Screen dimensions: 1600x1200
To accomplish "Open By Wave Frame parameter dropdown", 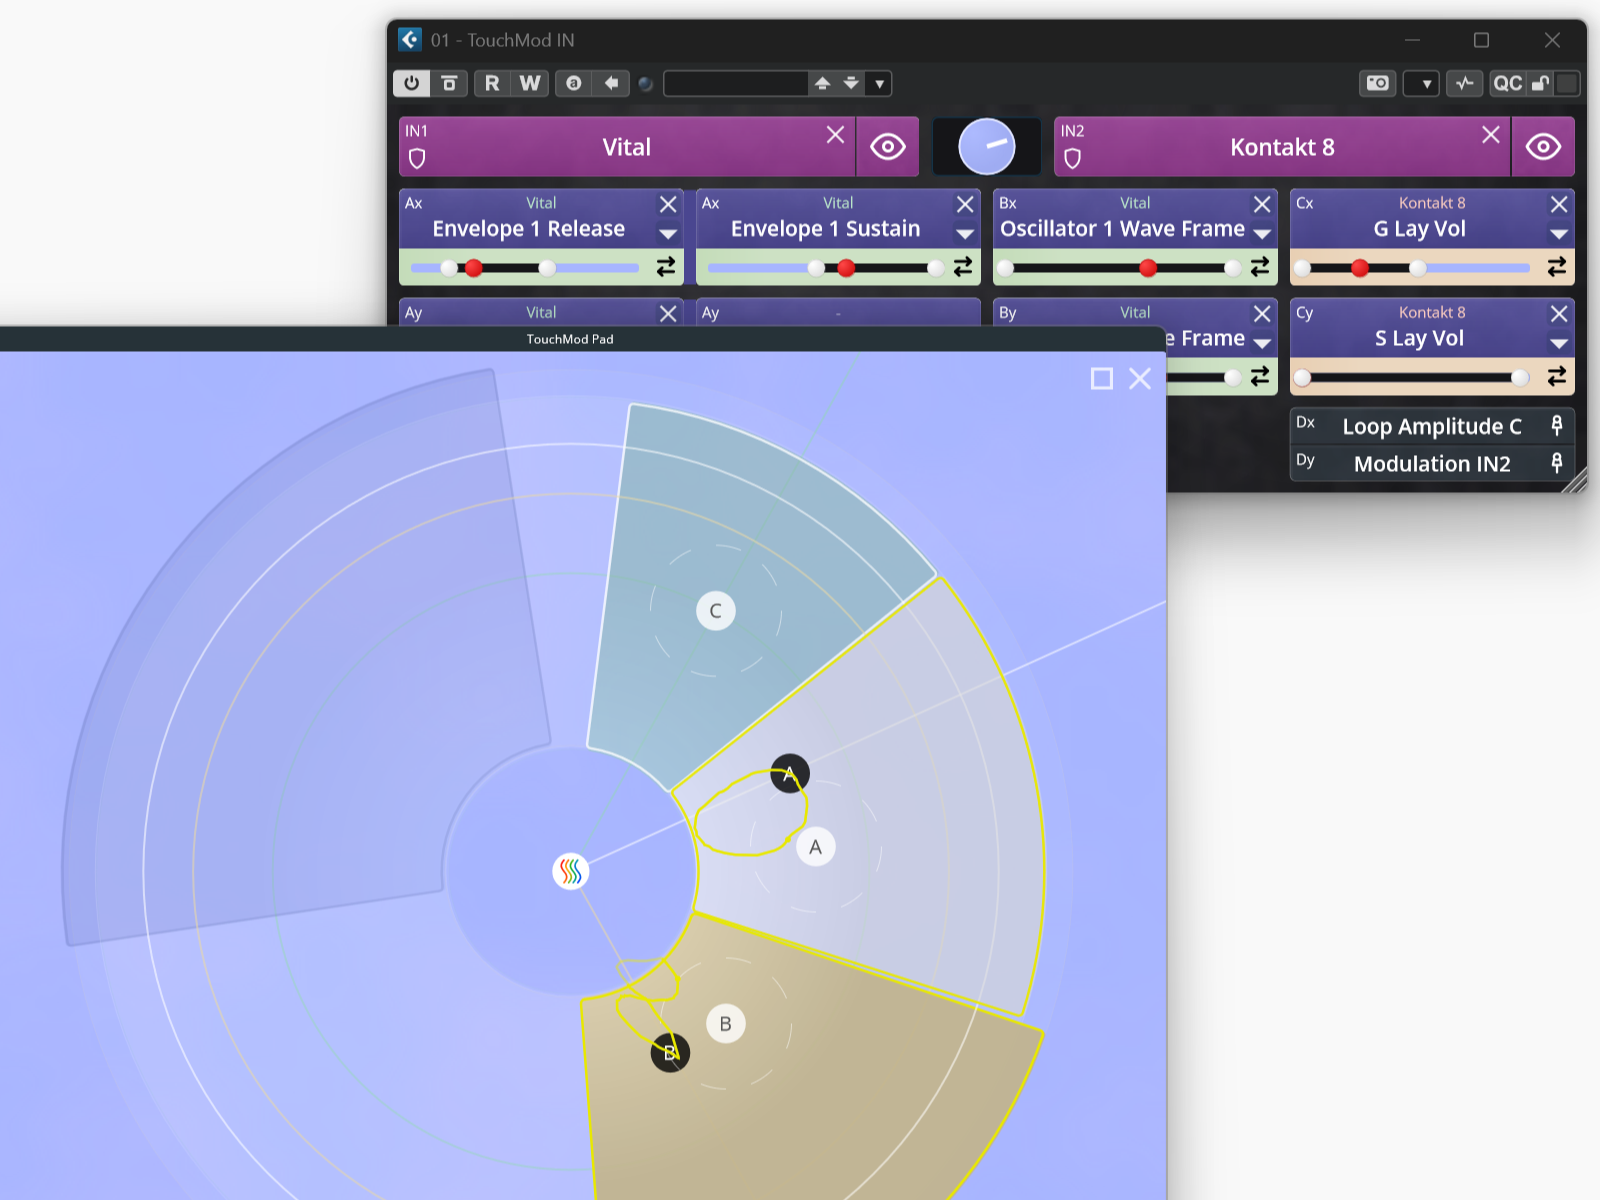I will pyautogui.click(x=1262, y=344).
